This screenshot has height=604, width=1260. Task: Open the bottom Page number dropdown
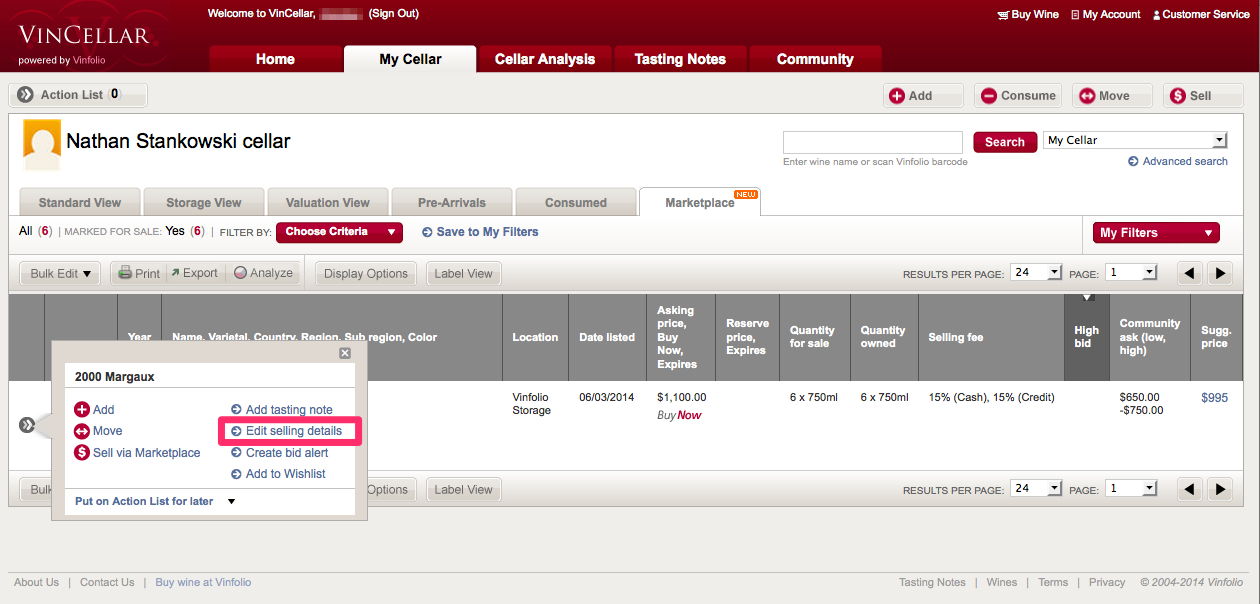click(x=1133, y=488)
